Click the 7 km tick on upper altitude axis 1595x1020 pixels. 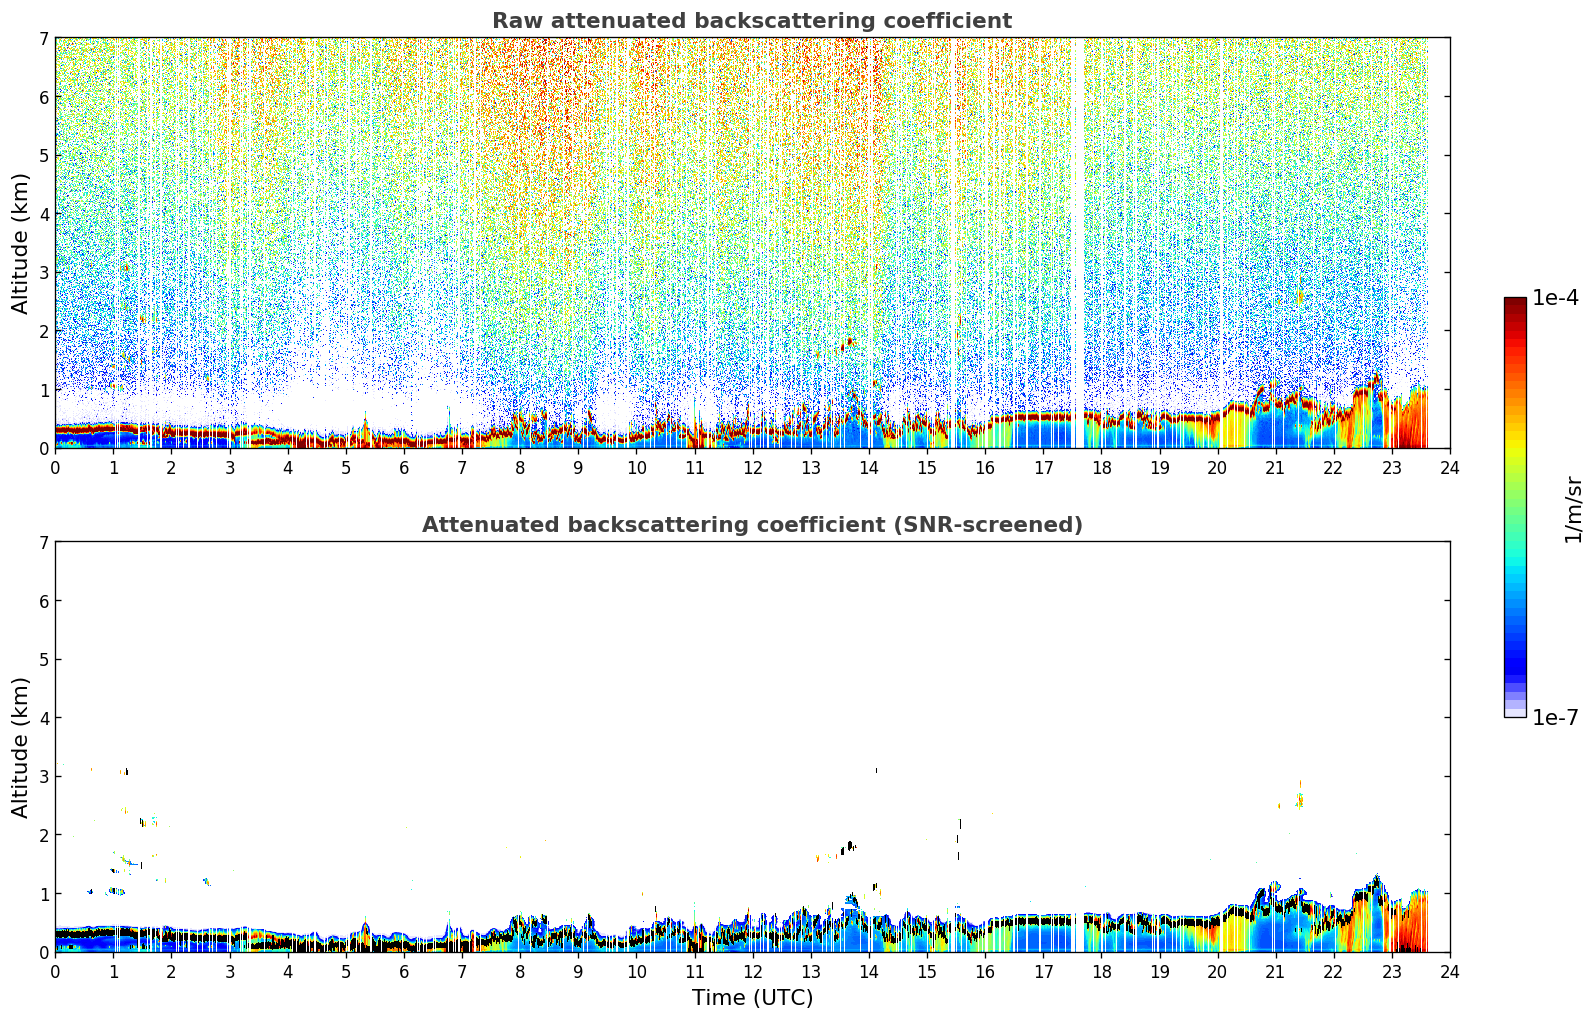[x=44, y=38]
